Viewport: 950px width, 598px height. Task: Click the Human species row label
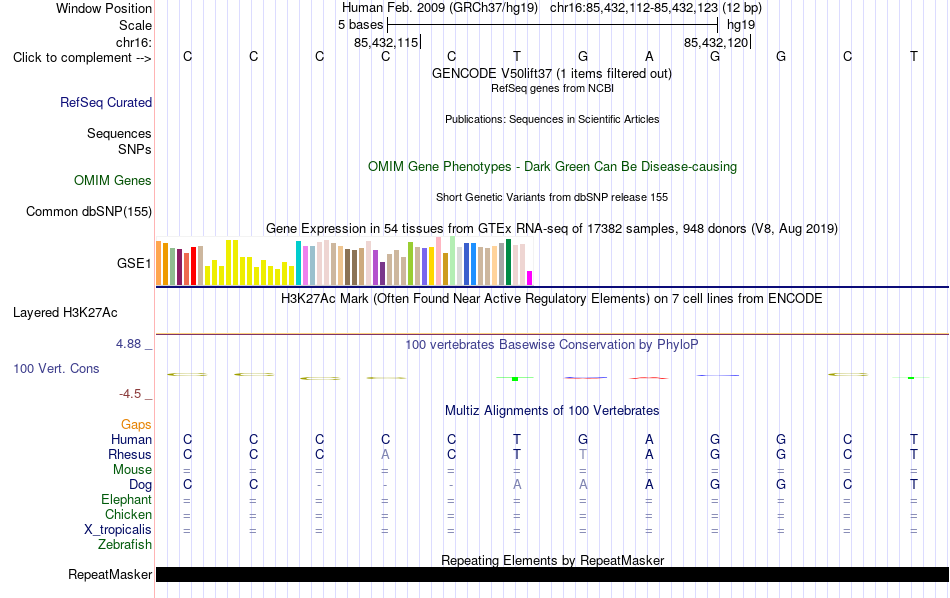click(131, 439)
